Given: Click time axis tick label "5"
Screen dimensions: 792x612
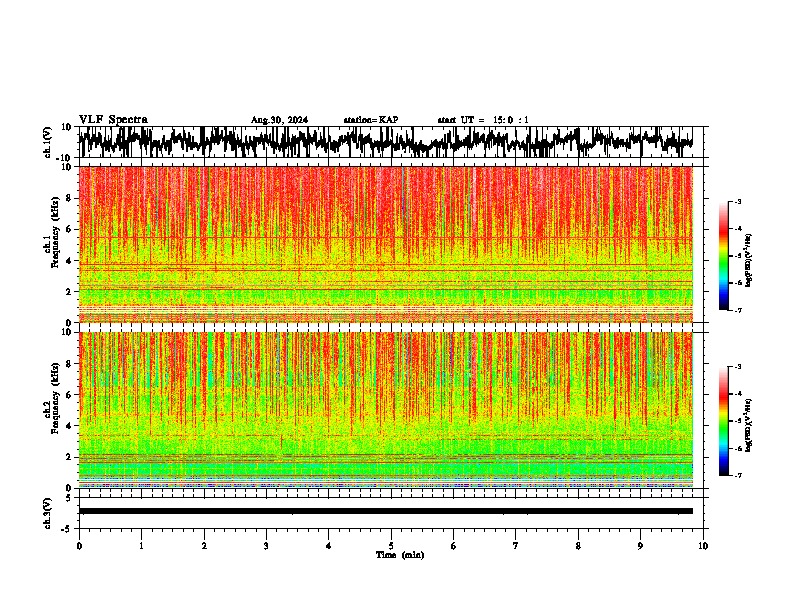Looking at the screenshot, I should [391, 546].
